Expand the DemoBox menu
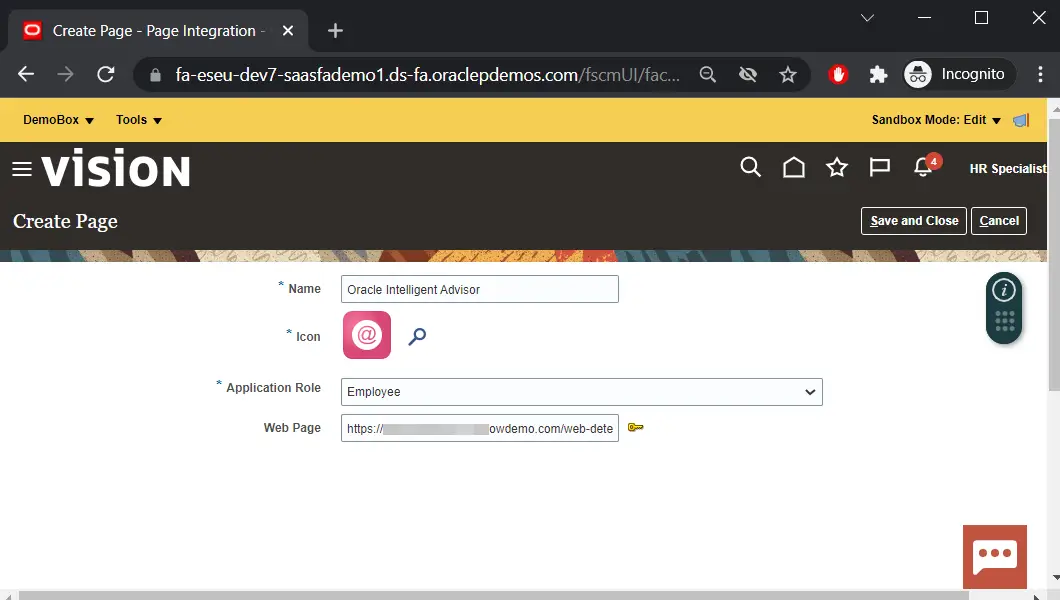This screenshot has height=600, width=1060. 58,120
